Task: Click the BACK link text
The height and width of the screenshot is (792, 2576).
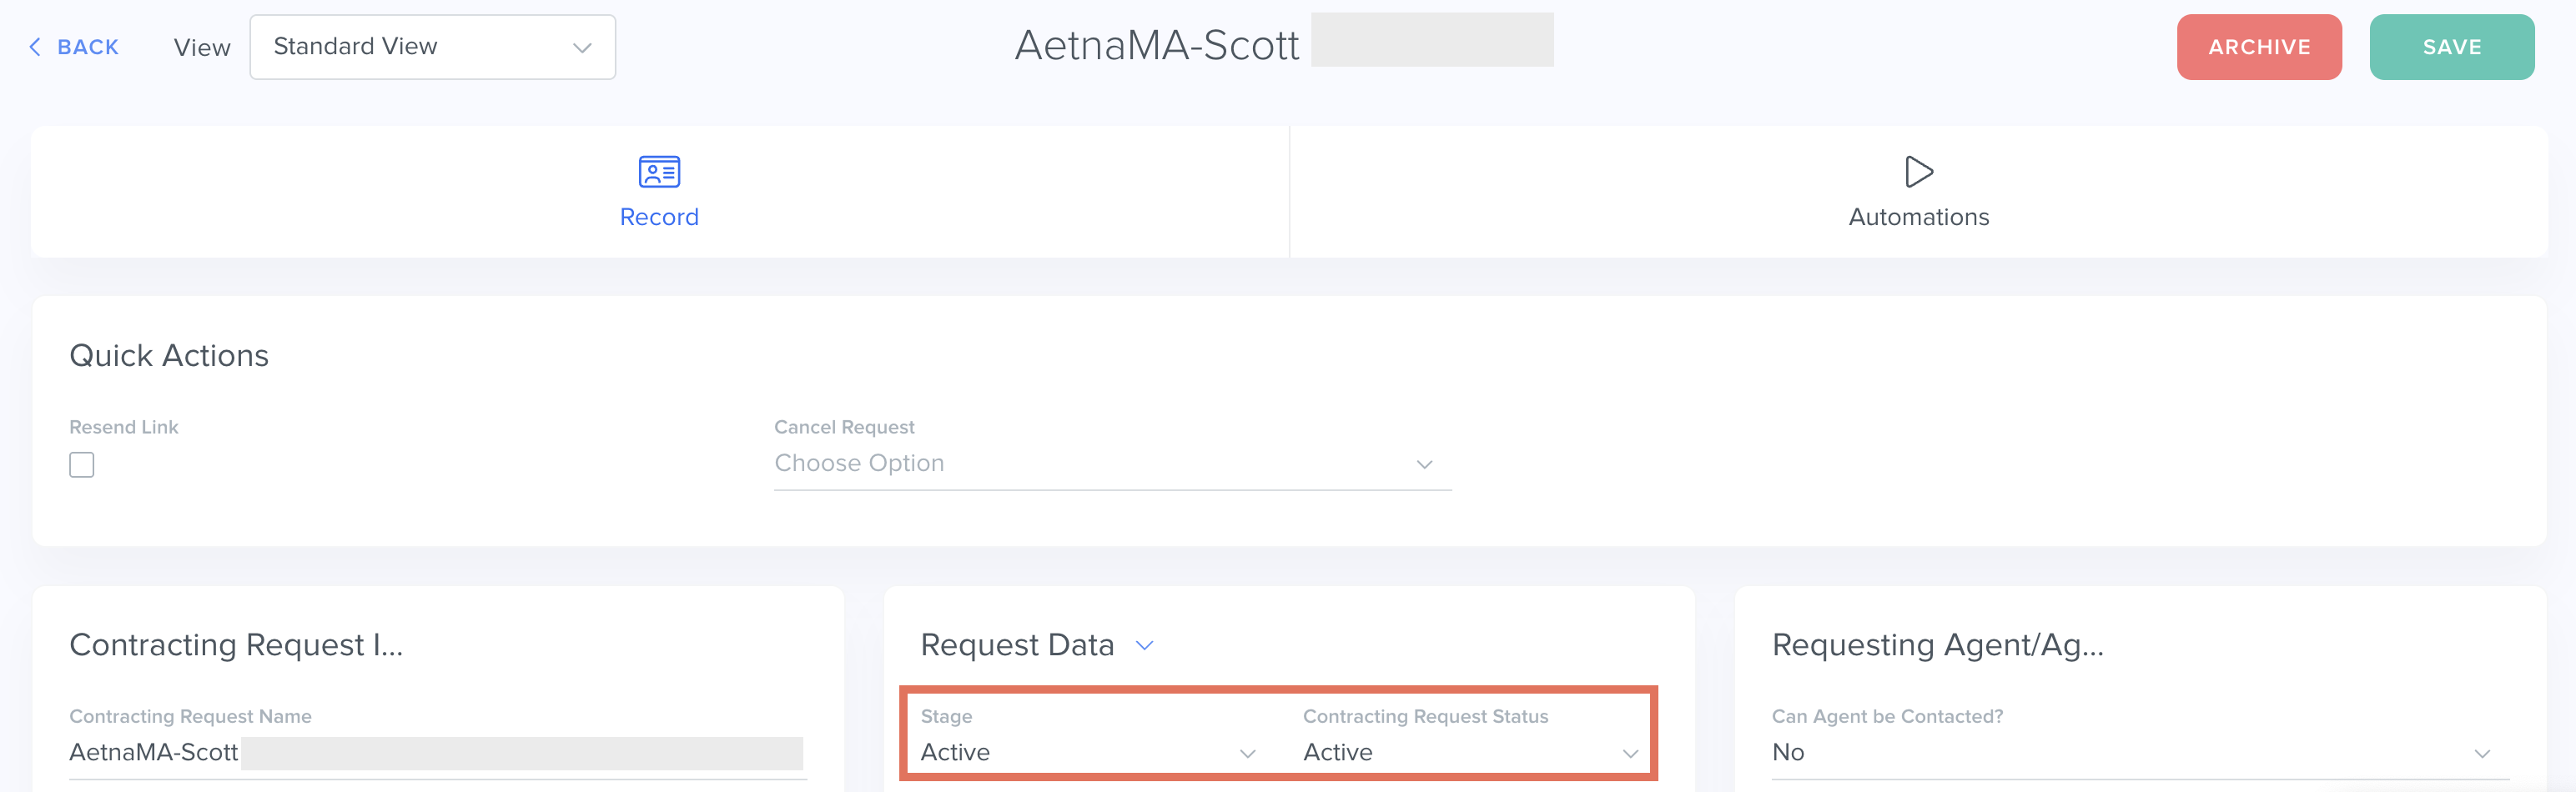Action: [x=88, y=47]
